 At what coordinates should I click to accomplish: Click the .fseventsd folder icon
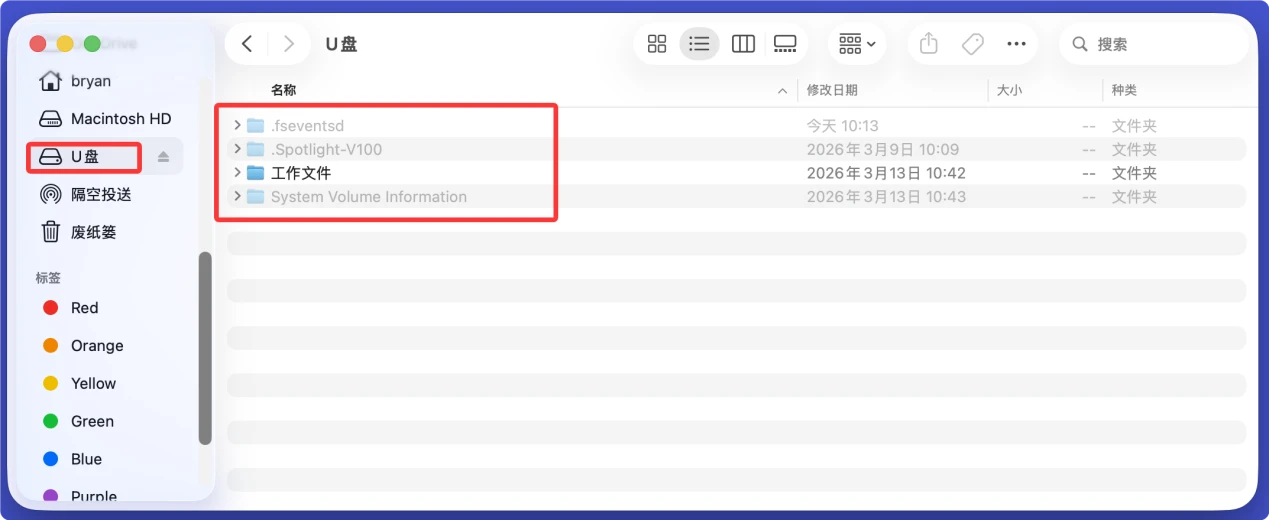[x=255, y=125]
